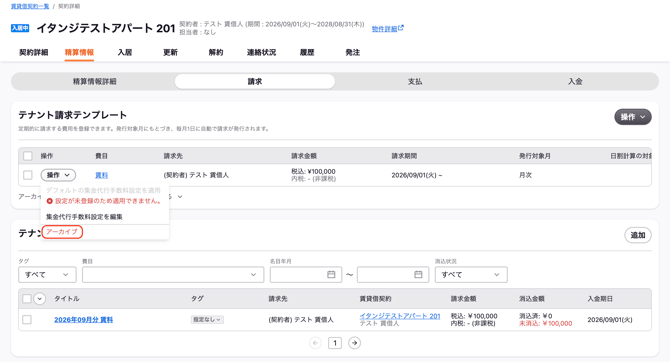Open the 発注 tab
Viewport: 670px width, 362px height.
tap(353, 52)
